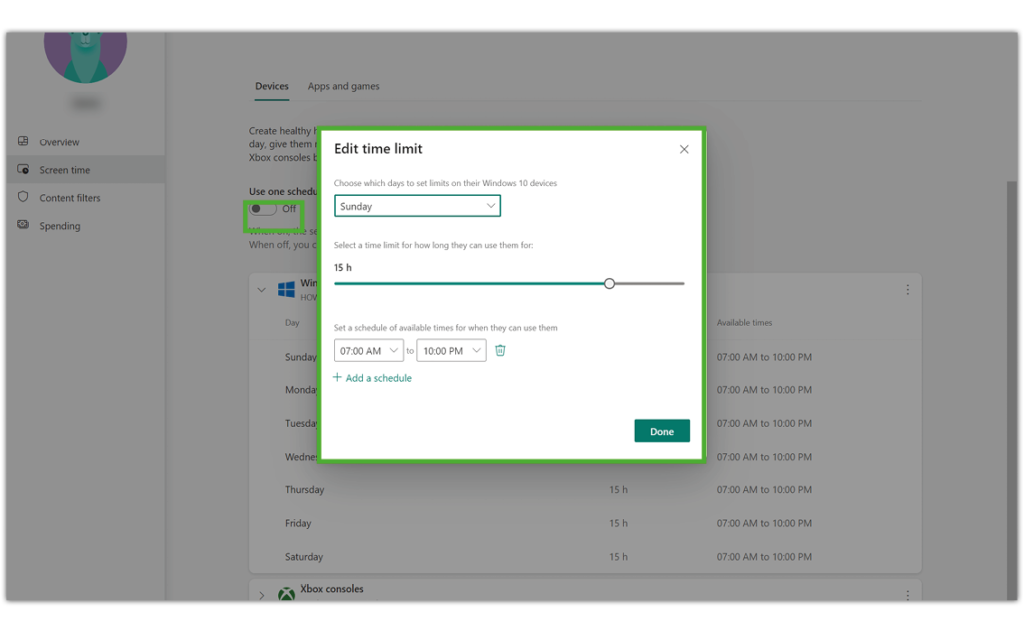Click the time limit slider handle
The width and height of the screenshot is (1024, 640).
coord(609,284)
